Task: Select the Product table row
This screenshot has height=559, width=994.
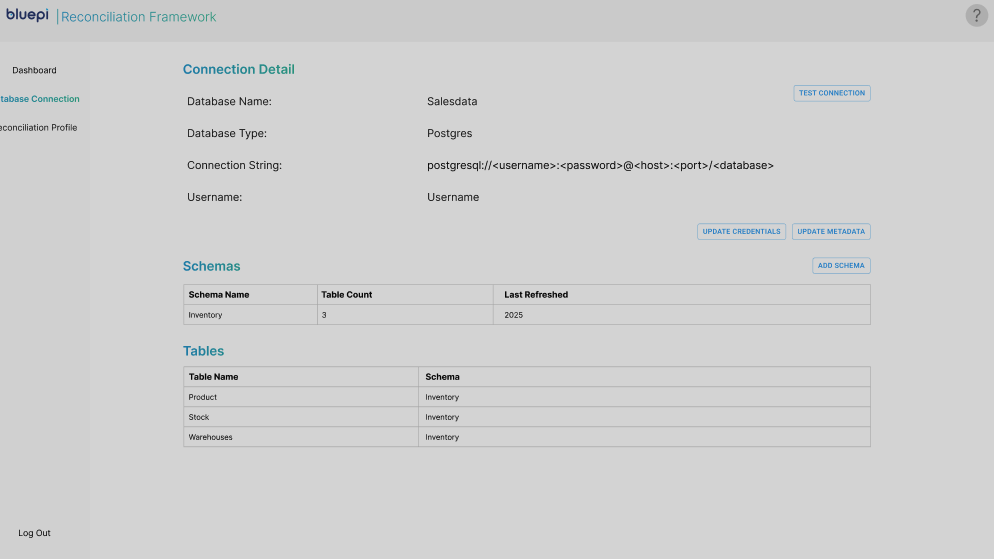Action: pyautogui.click(x=526, y=397)
